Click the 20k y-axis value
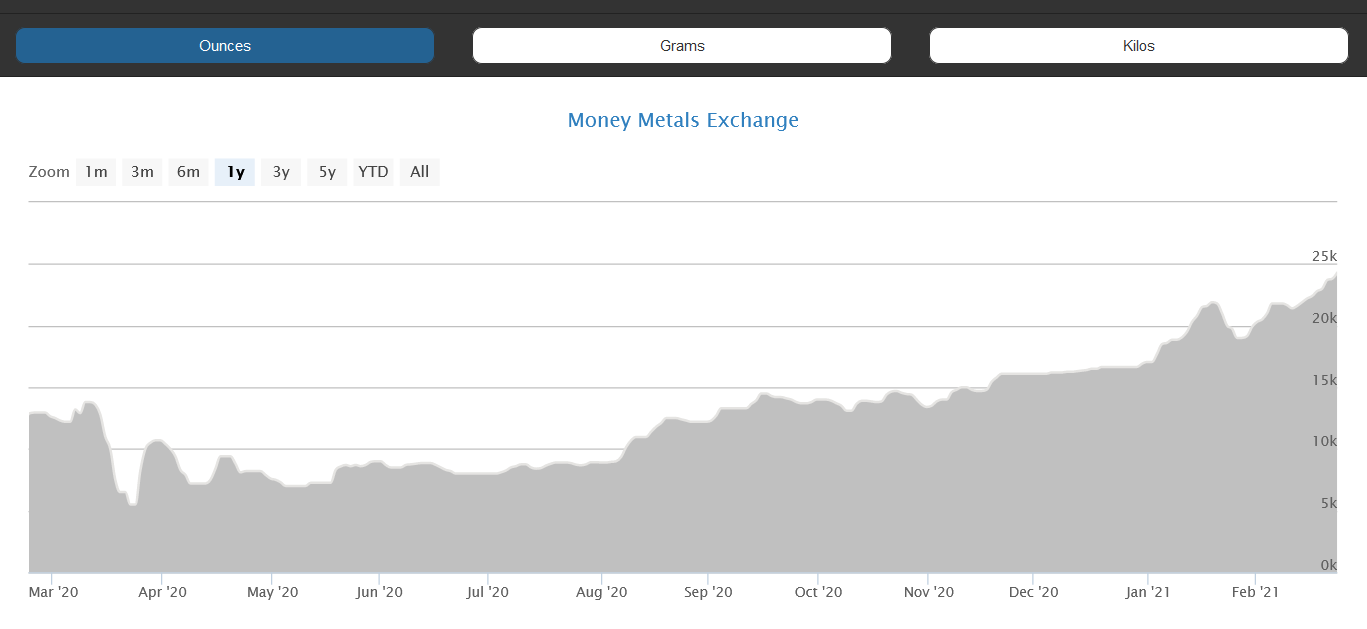1367x629 pixels. pos(1324,318)
